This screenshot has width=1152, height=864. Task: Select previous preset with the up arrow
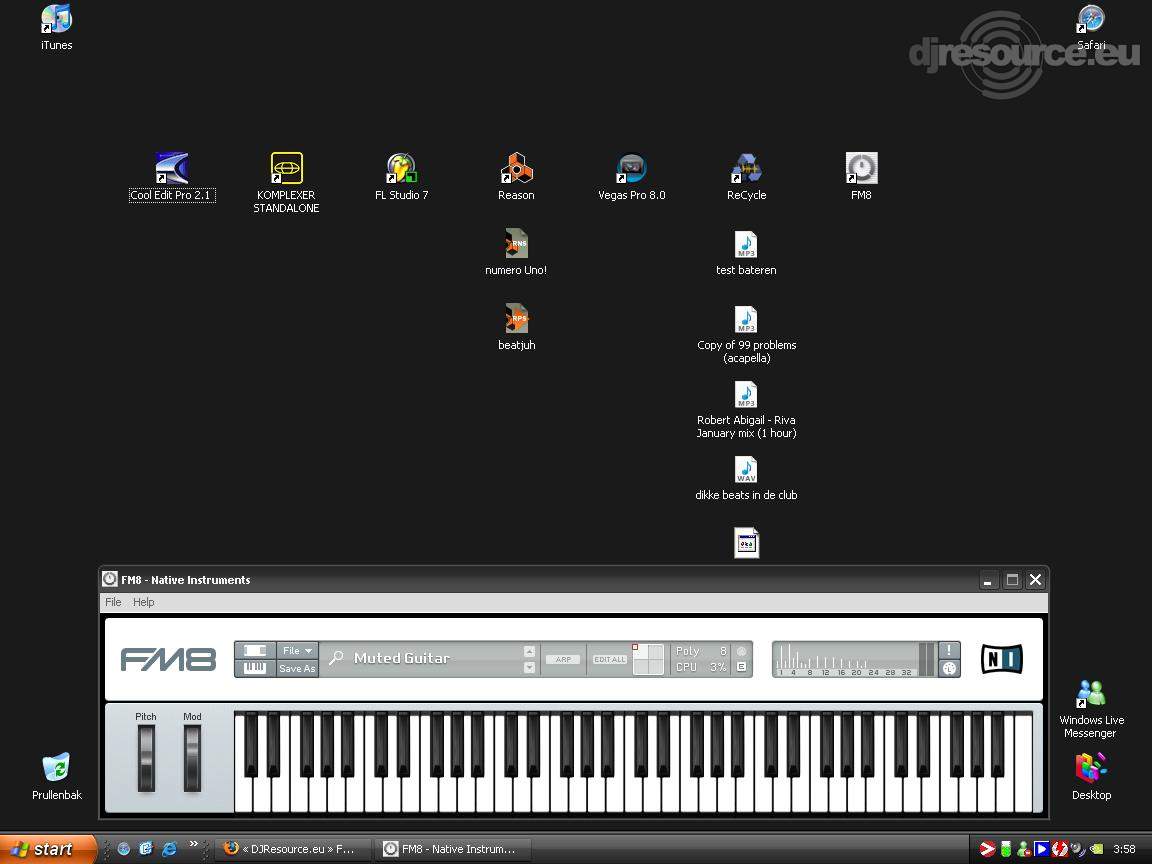pos(530,652)
